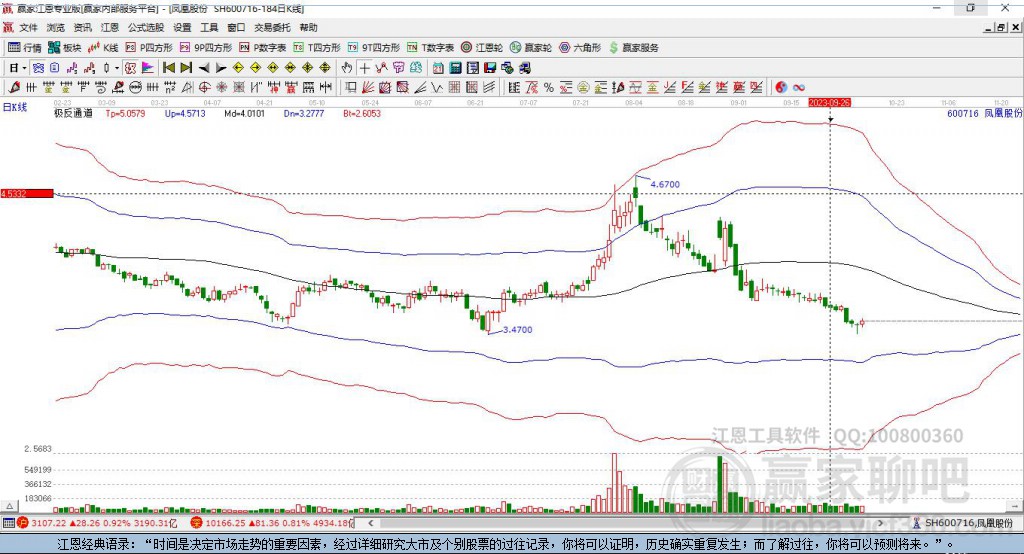This screenshot has height=554, width=1024.
Task: Click the 极反通道 indicator label
Action: (x=73, y=113)
